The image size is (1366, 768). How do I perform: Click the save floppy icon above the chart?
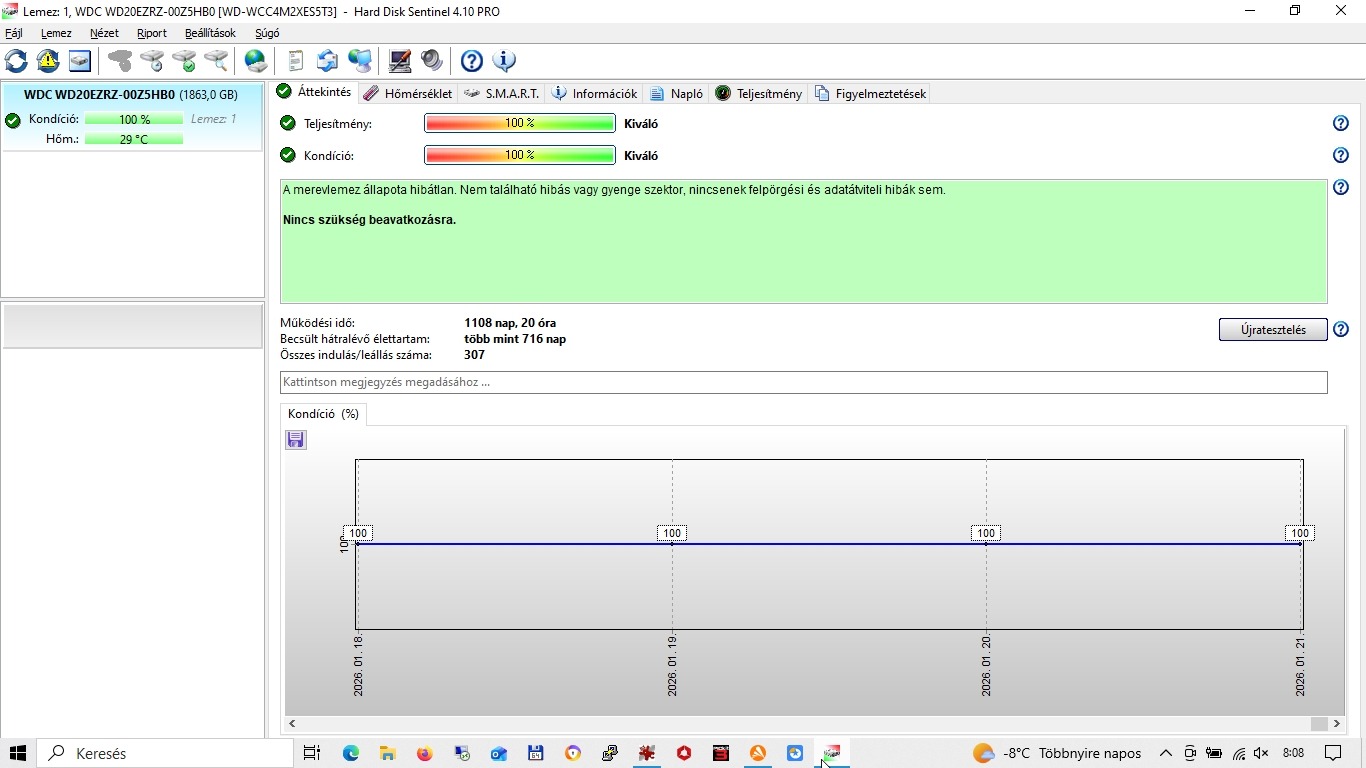296,440
